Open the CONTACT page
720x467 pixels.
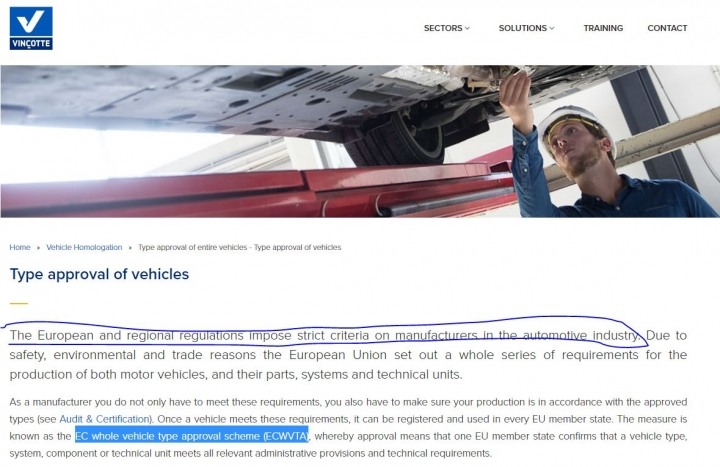pos(667,28)
